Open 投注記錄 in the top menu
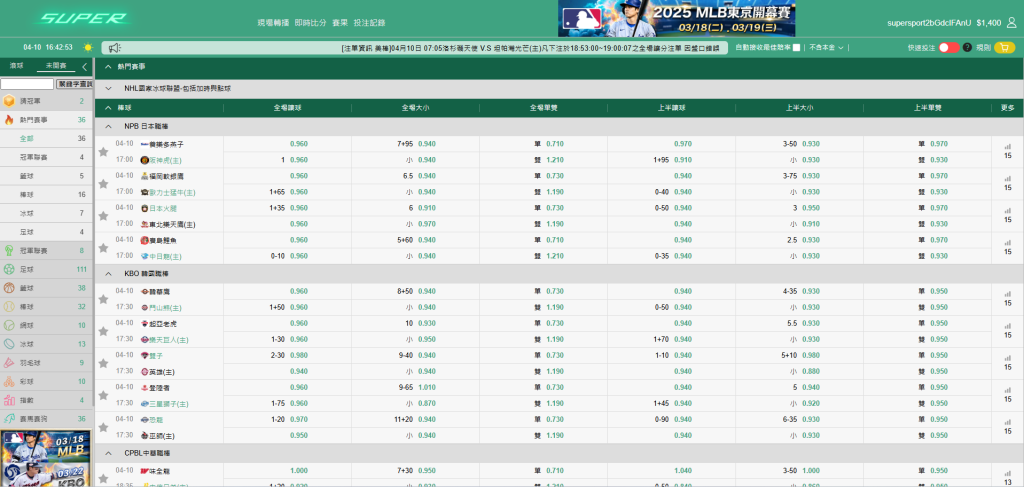 point(370,23)
